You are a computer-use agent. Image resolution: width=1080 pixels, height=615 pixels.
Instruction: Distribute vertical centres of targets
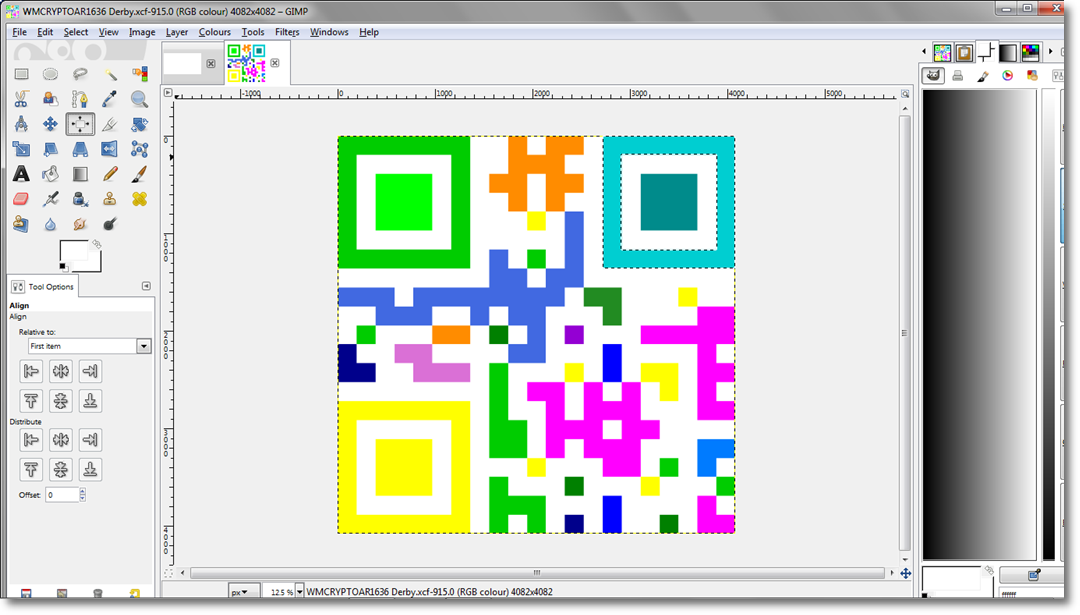(61, 470)
